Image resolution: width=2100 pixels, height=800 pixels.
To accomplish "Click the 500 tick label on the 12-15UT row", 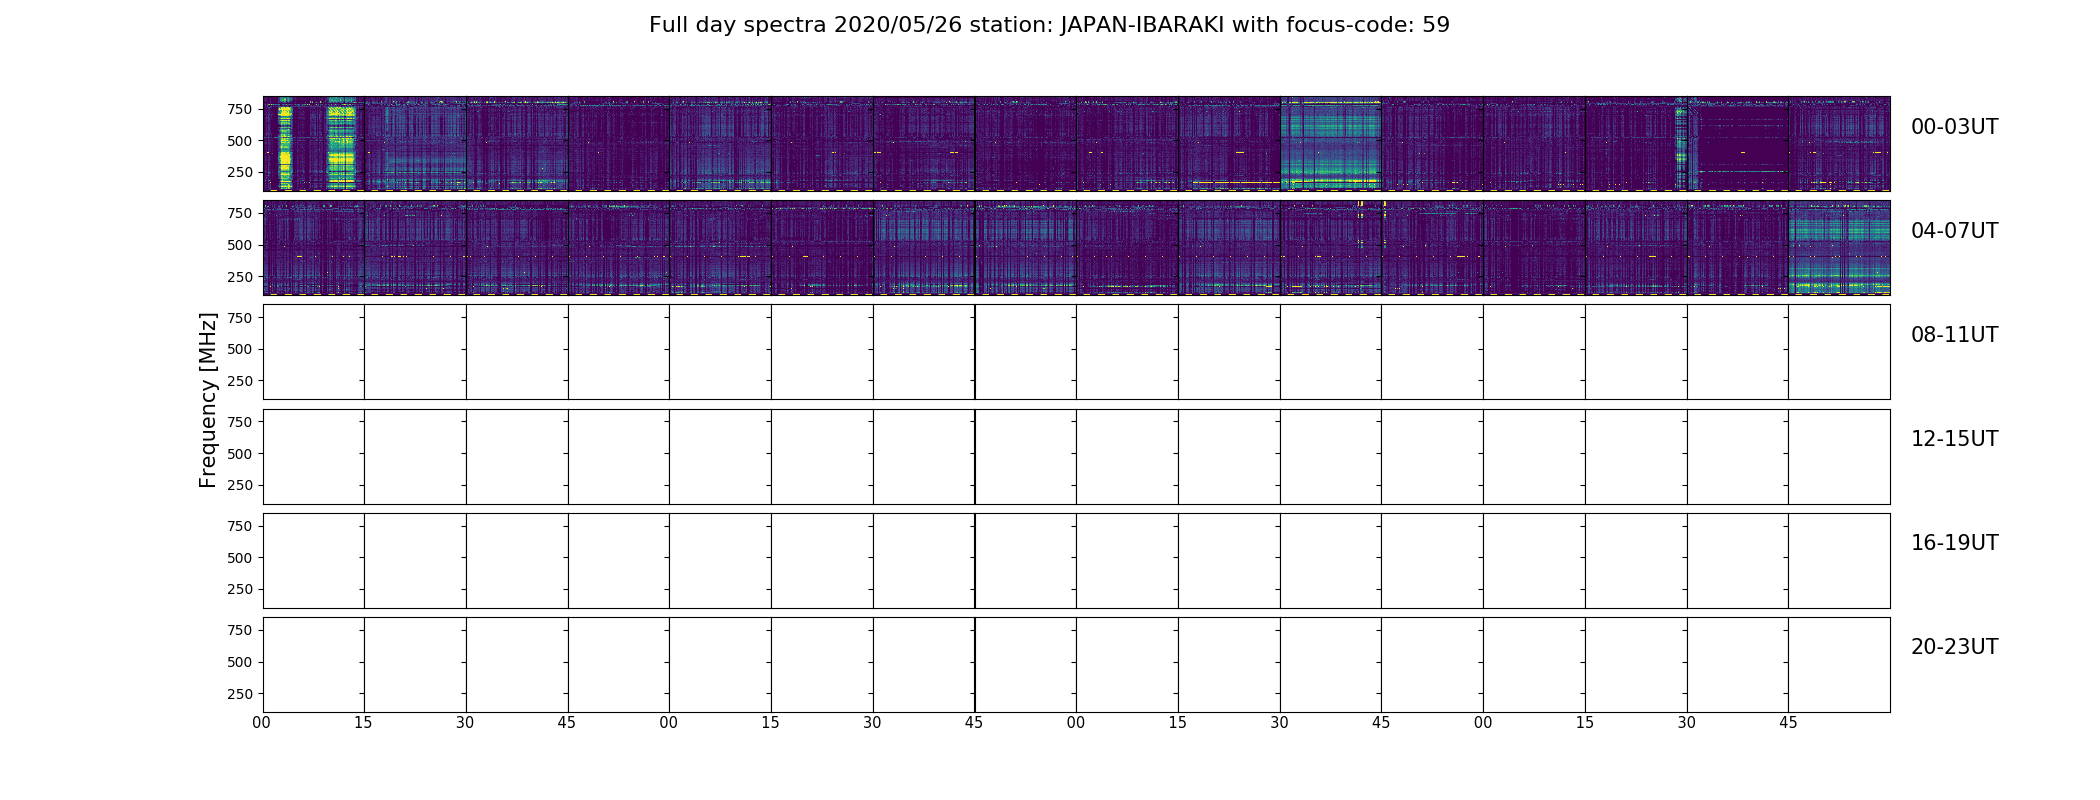I will [239, 454].
